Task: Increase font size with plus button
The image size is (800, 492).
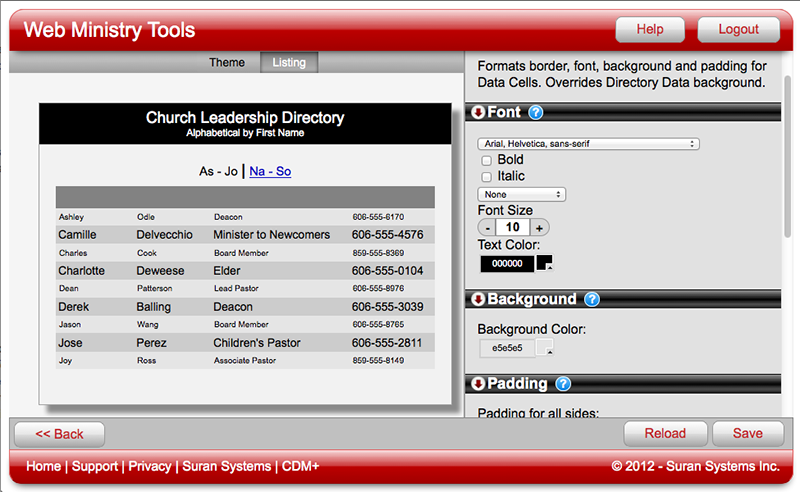Action: click(540, 228)
